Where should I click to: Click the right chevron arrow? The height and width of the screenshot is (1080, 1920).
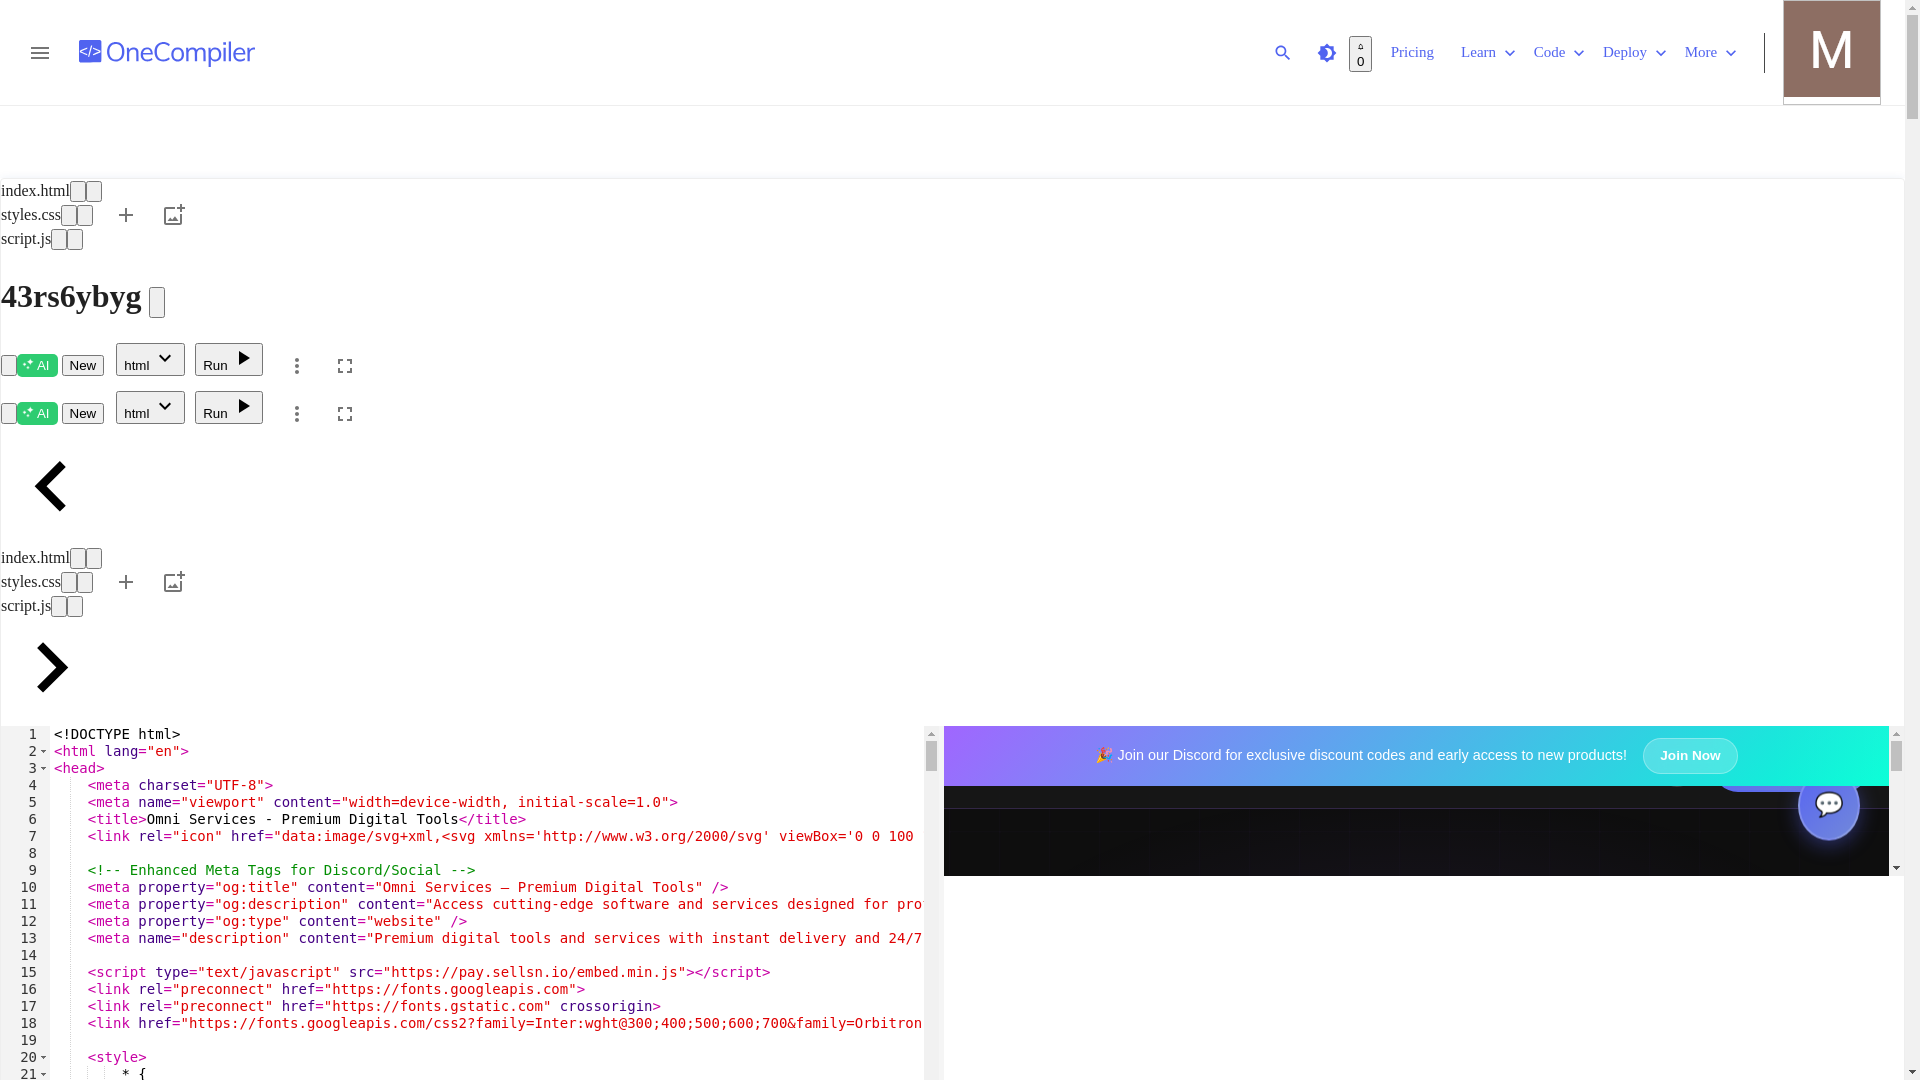pos(52,668)
